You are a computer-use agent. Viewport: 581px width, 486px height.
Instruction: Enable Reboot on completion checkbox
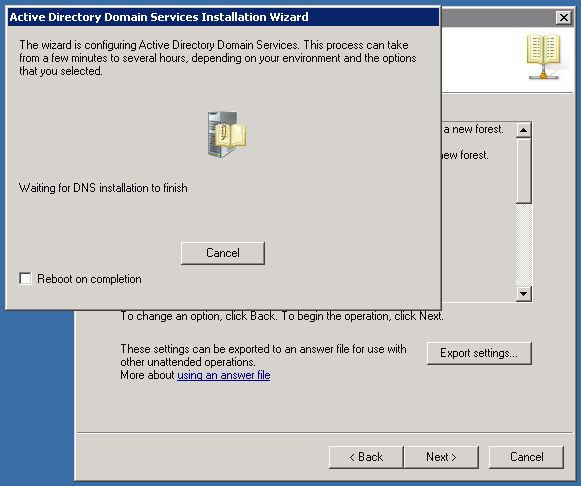pos(25,279)
